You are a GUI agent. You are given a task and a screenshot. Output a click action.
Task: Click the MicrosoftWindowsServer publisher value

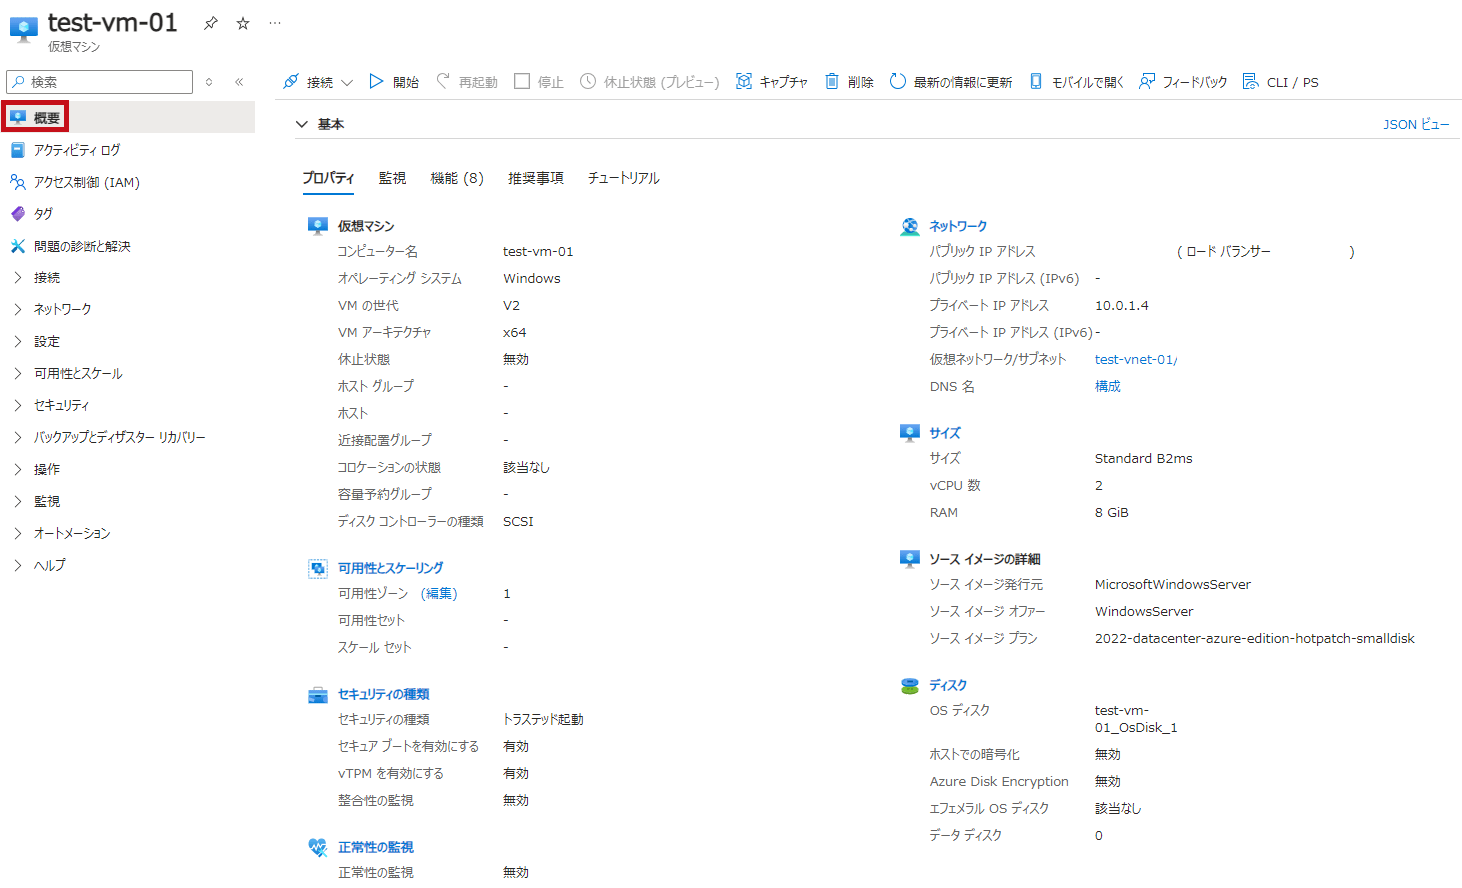(x=1173, y=585)
